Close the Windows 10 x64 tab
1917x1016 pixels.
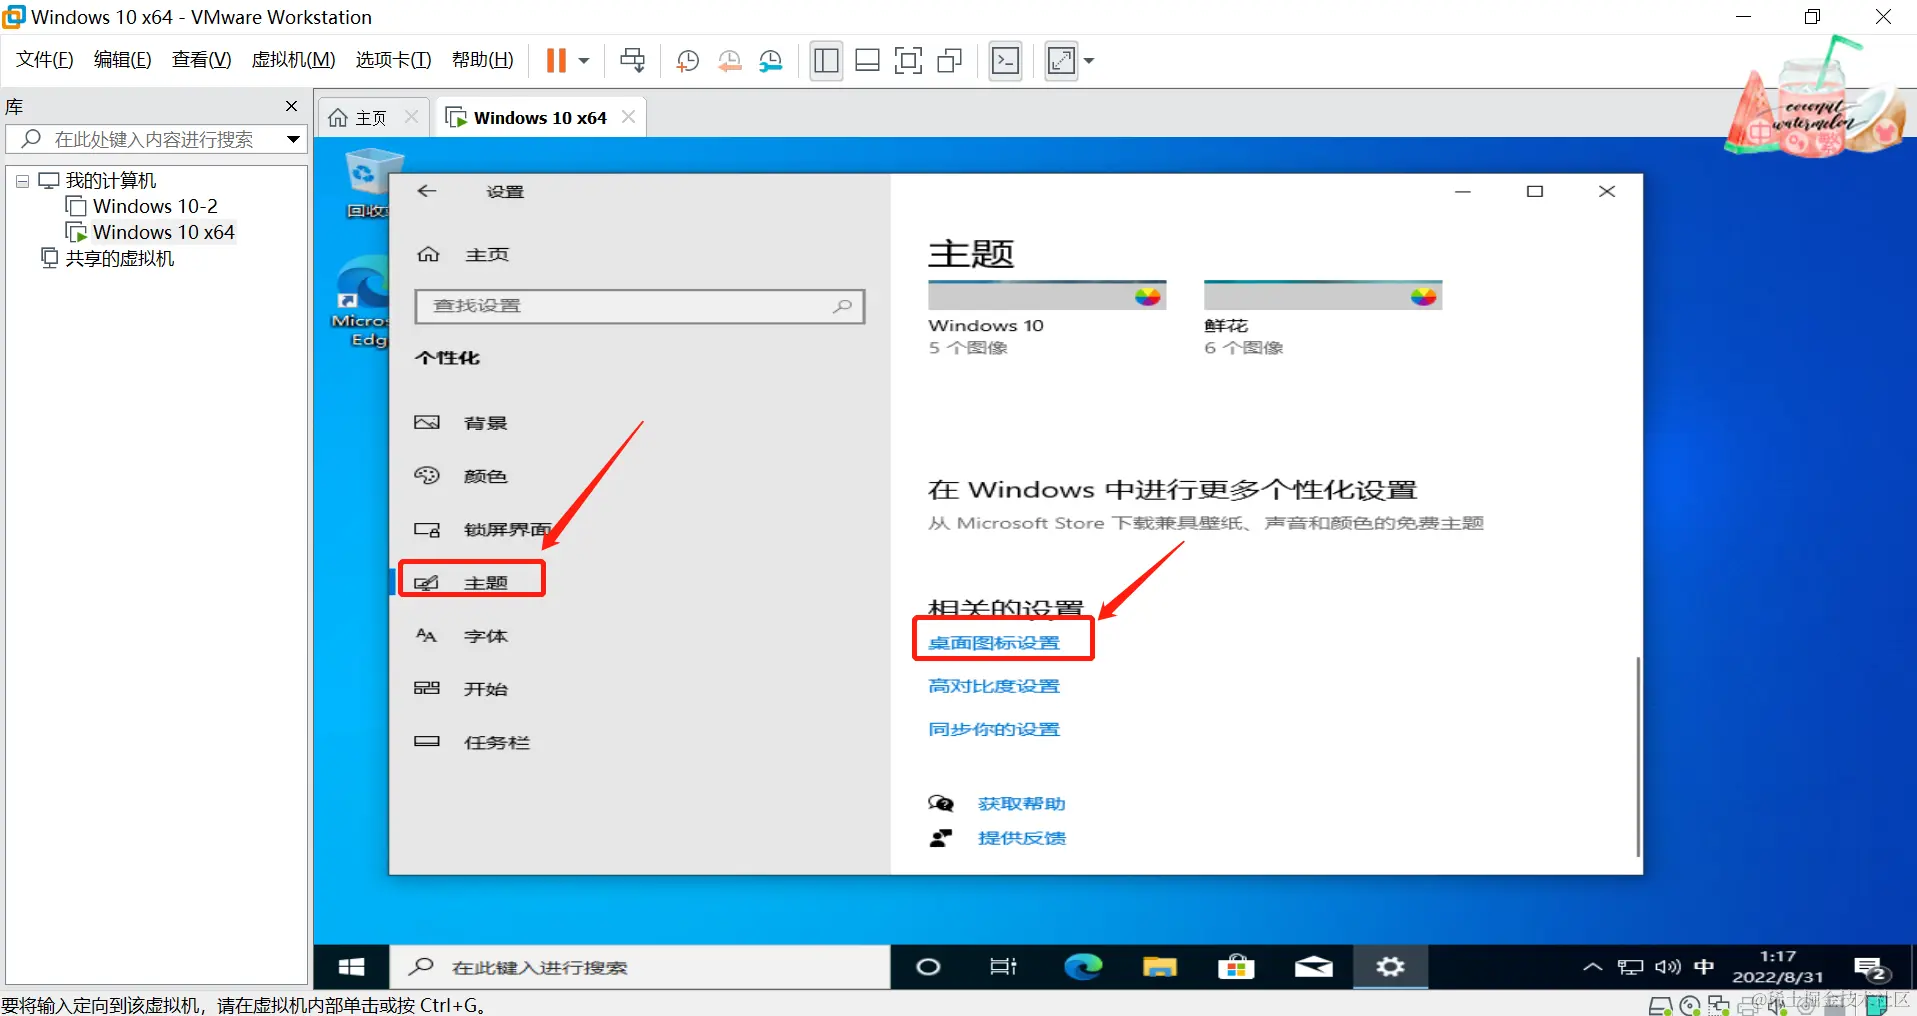[x=628, y=117]
